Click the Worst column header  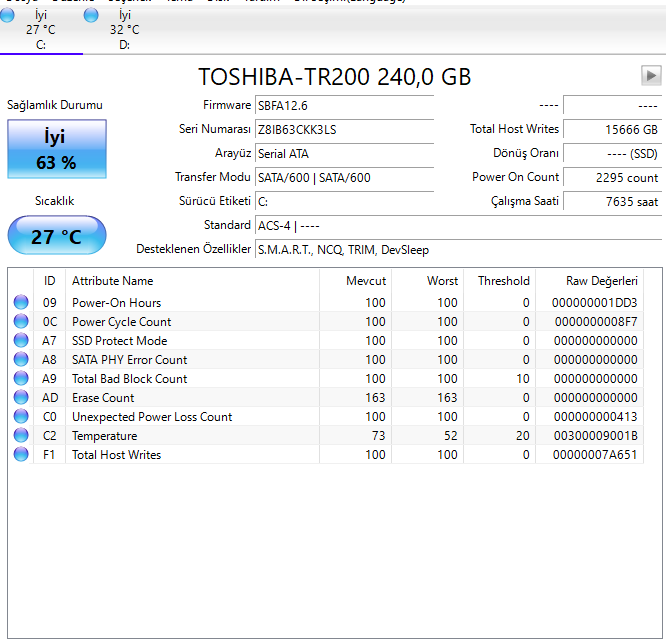427,281
